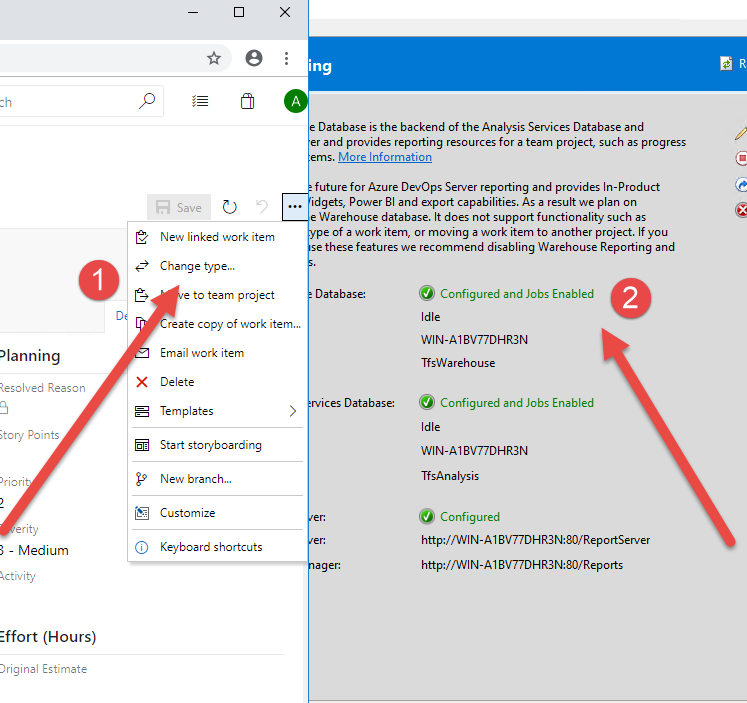Click the Analysis Services green check icon

click(x=427, y=402)
